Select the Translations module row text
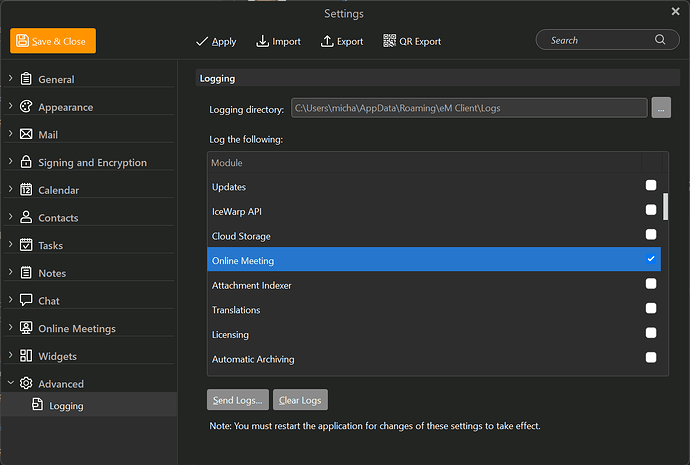 tap(236, 310)
